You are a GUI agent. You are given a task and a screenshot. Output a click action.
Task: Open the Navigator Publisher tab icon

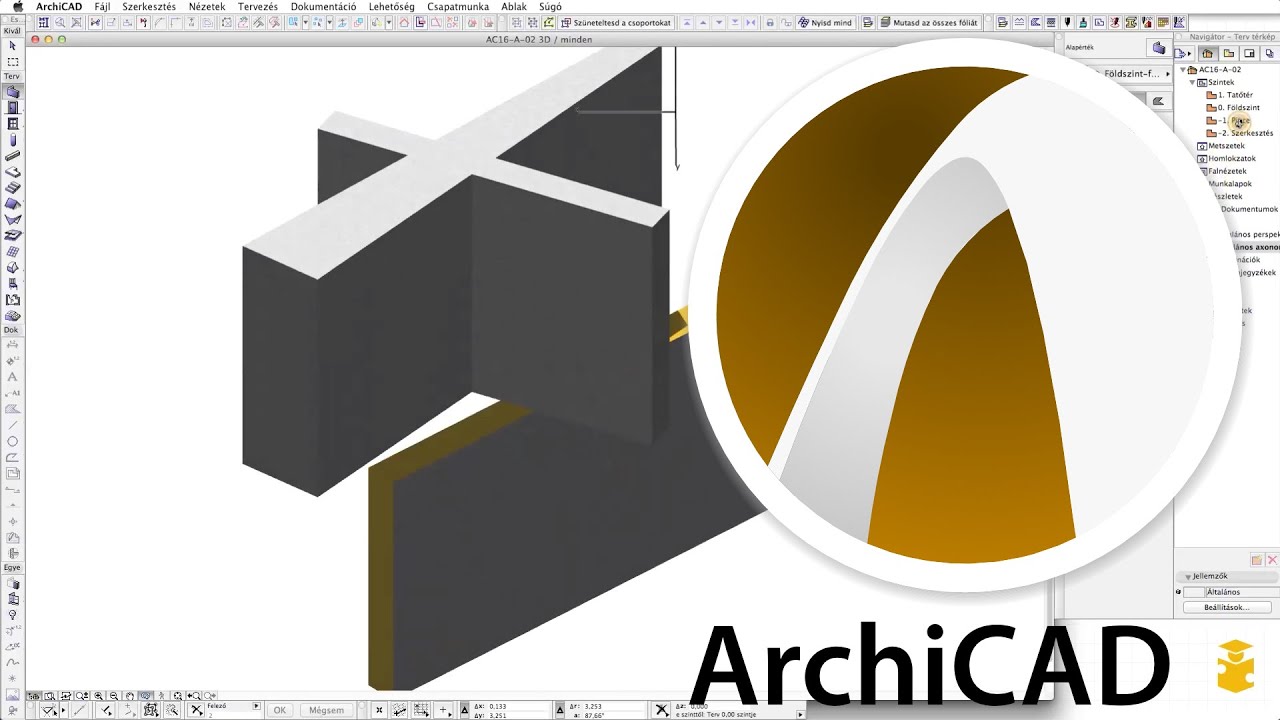(1270, 53)
